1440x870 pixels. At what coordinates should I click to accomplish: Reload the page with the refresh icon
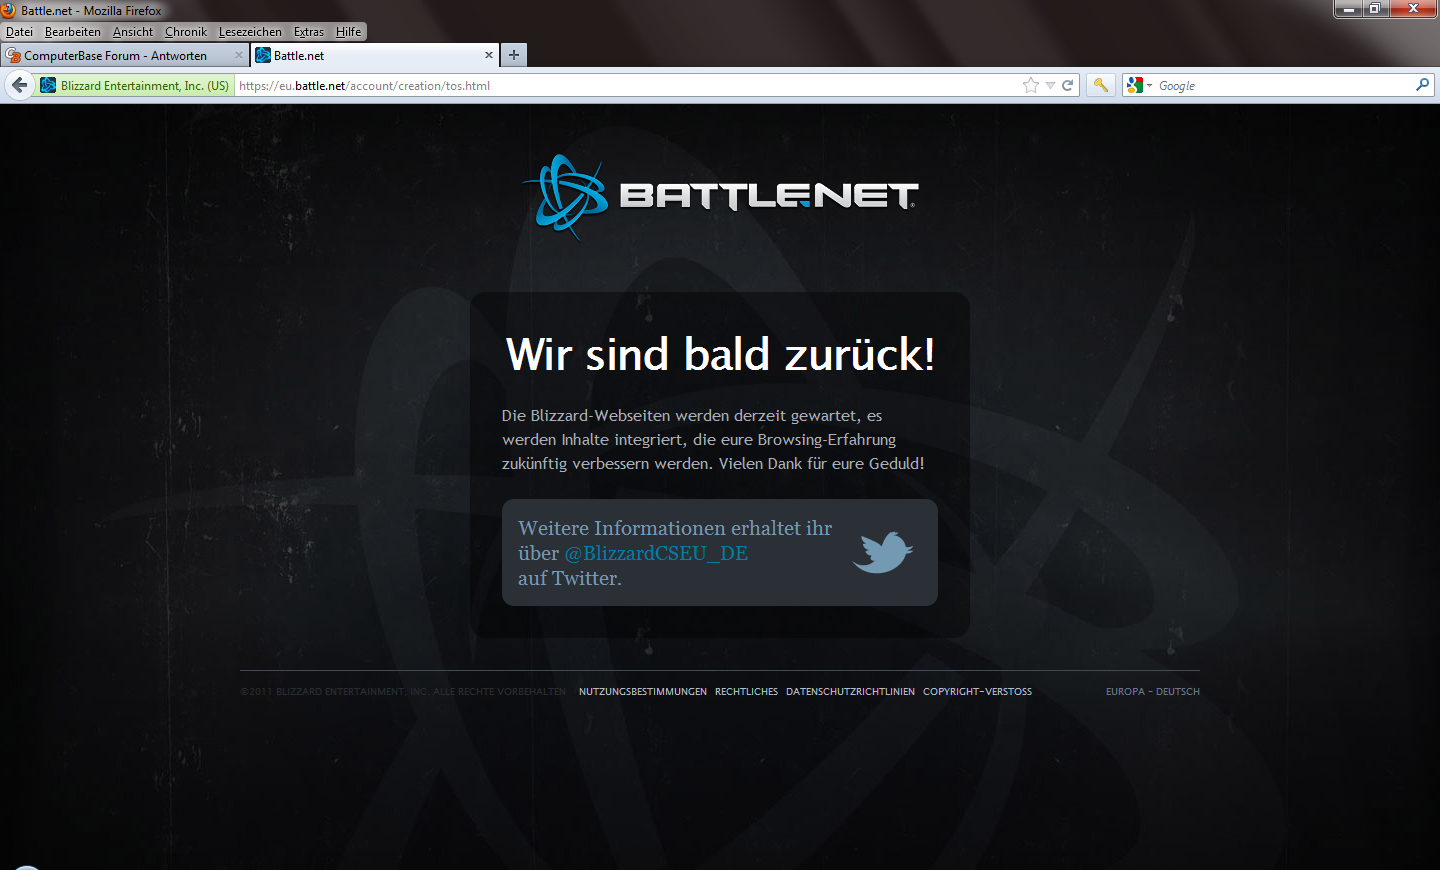pyautogui.click(x=1067, y=85)
